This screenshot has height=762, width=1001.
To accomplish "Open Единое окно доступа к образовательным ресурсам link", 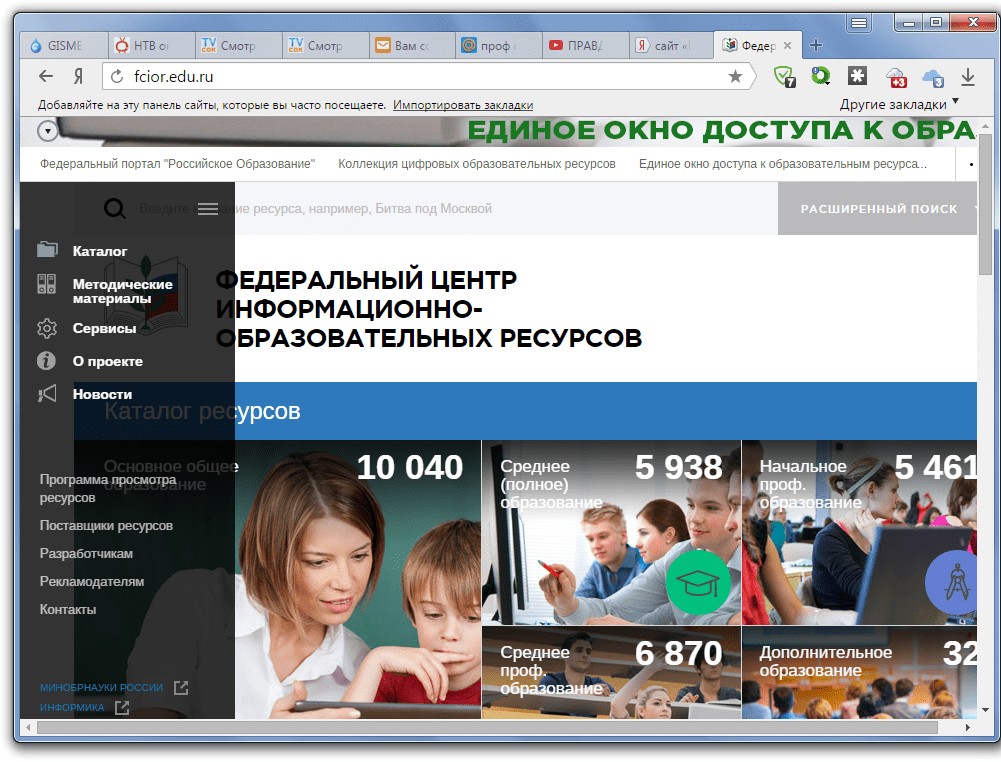I will tap(783, 164).
